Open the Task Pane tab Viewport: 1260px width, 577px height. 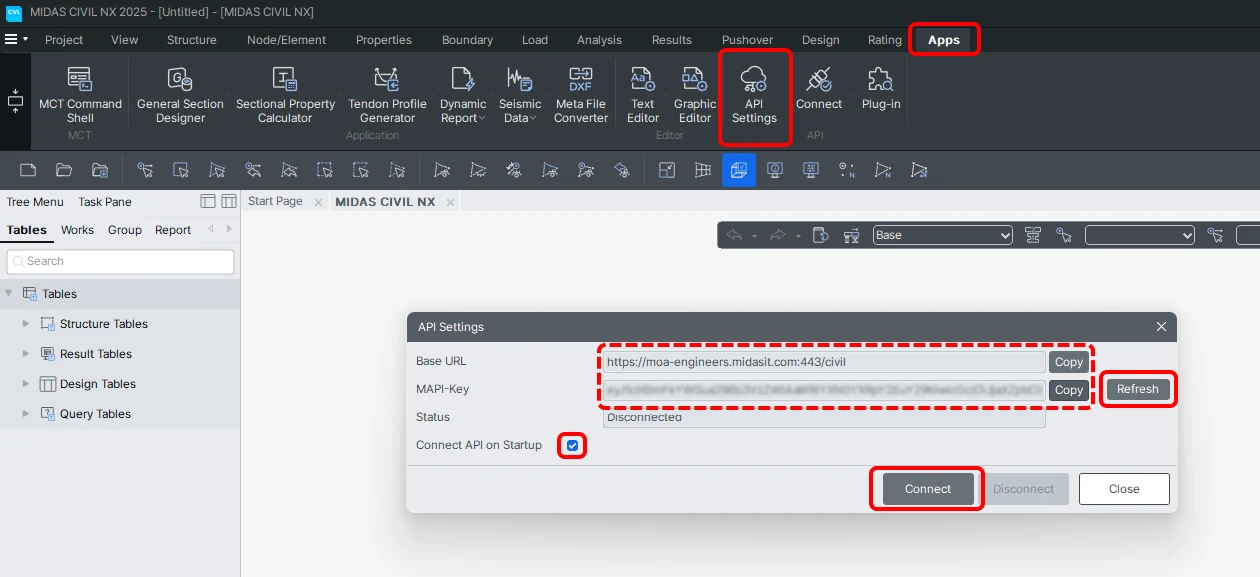[105, 201]
